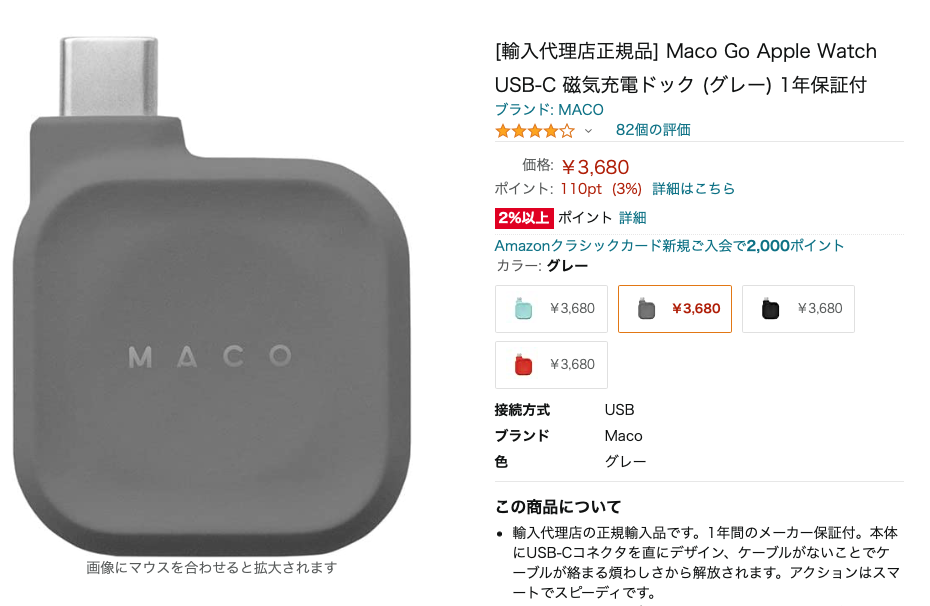Click the four-star rating icons
This screenshot has width=930, height=606.
(x=535, y=130)
